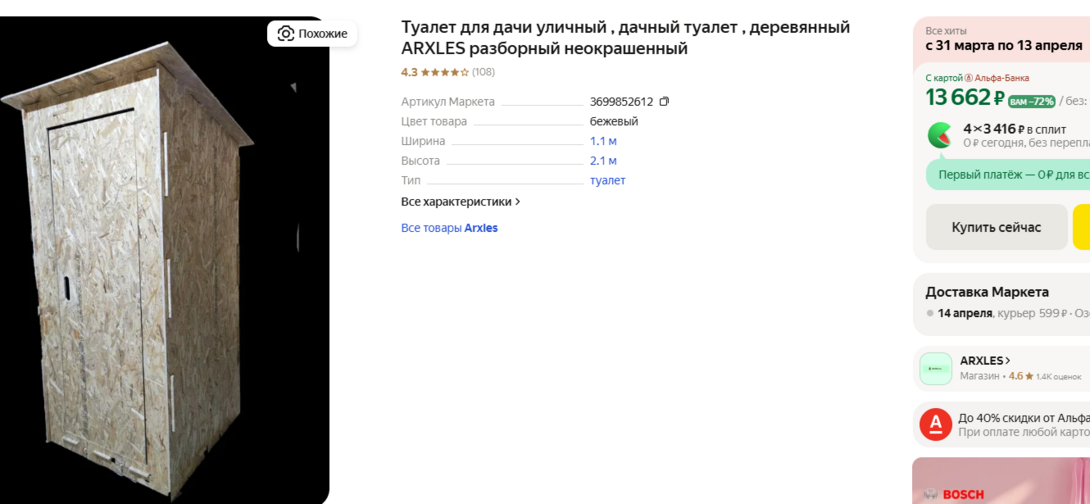Open the reviews count (108)
The width and height of the screenshot is (1090, 504).
[483, 72]
